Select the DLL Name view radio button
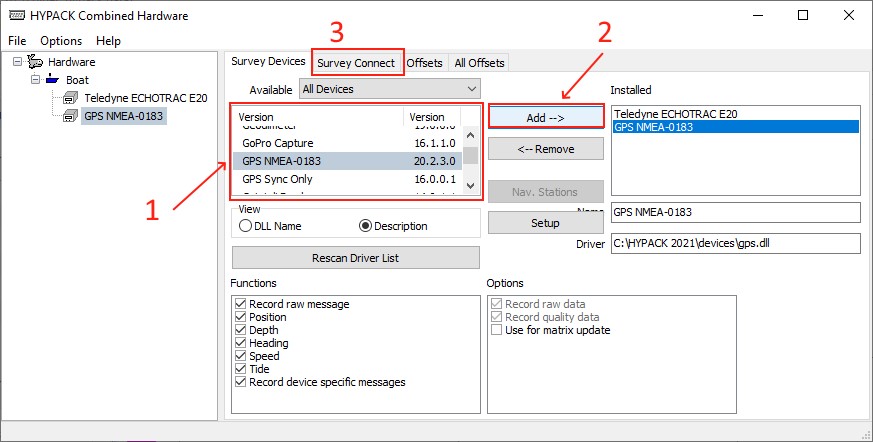Screen dimensions: 873x442 (245, 226)
